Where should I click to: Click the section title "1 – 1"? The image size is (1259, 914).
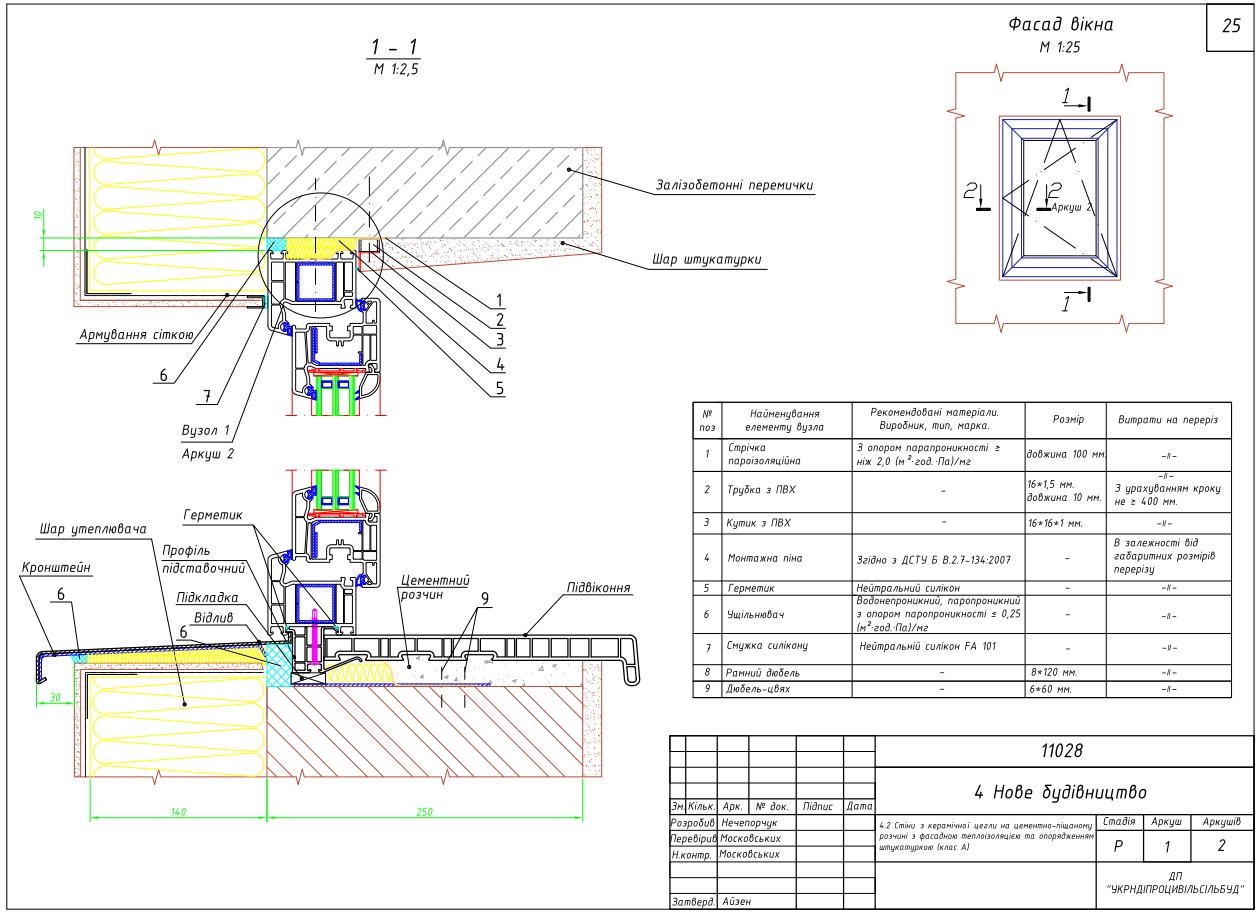tap(393, 46)
